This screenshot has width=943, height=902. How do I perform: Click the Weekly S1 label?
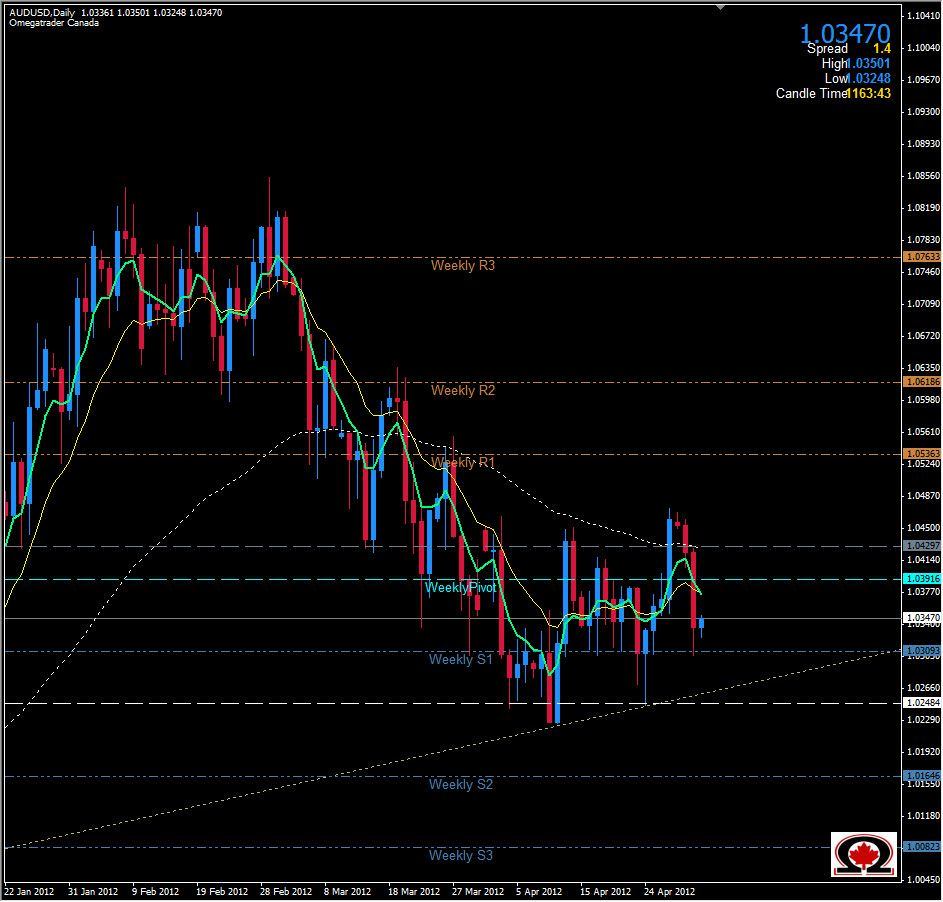pos(462,660)
